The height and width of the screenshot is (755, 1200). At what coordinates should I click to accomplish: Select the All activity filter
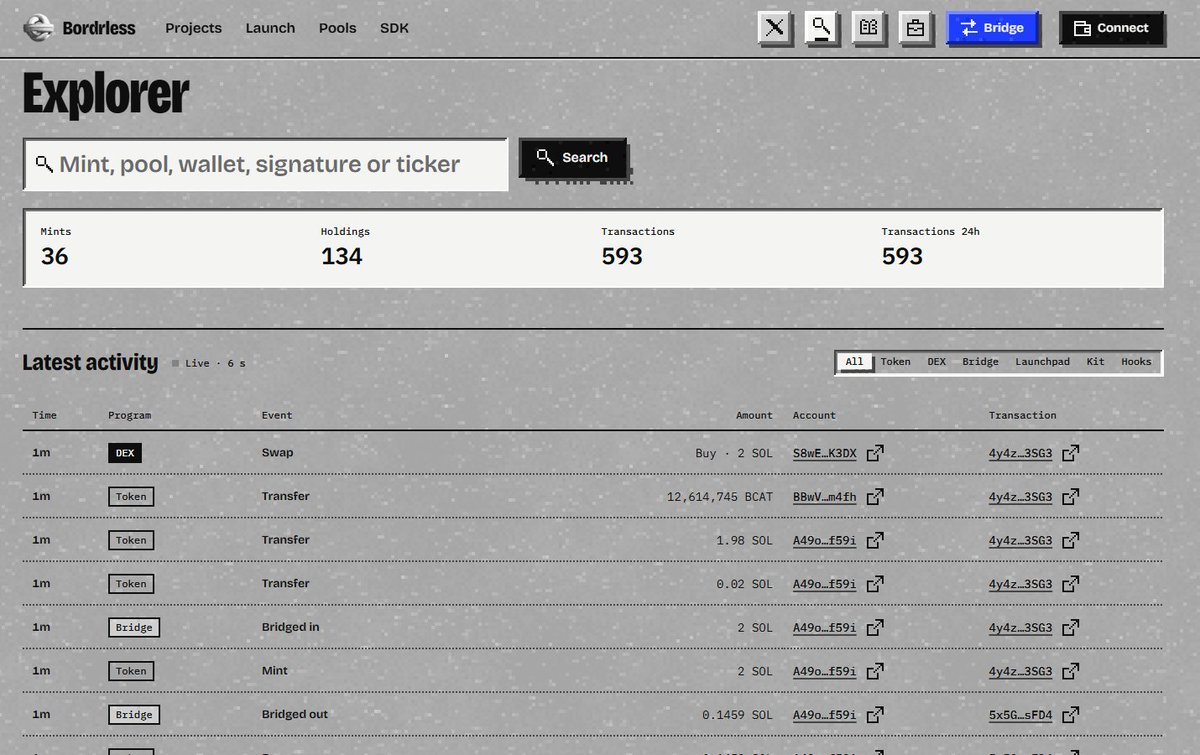pyautogui.click(x=854, y=362)
